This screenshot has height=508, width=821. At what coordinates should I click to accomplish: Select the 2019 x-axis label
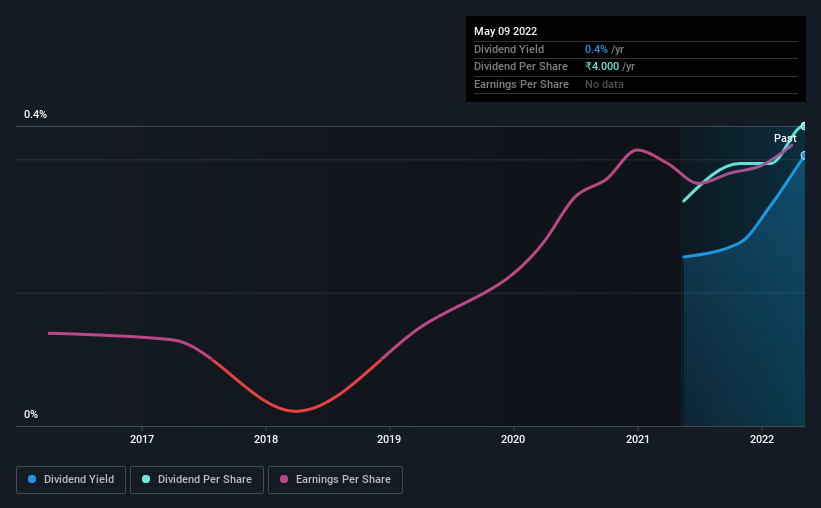coord(389,439)
